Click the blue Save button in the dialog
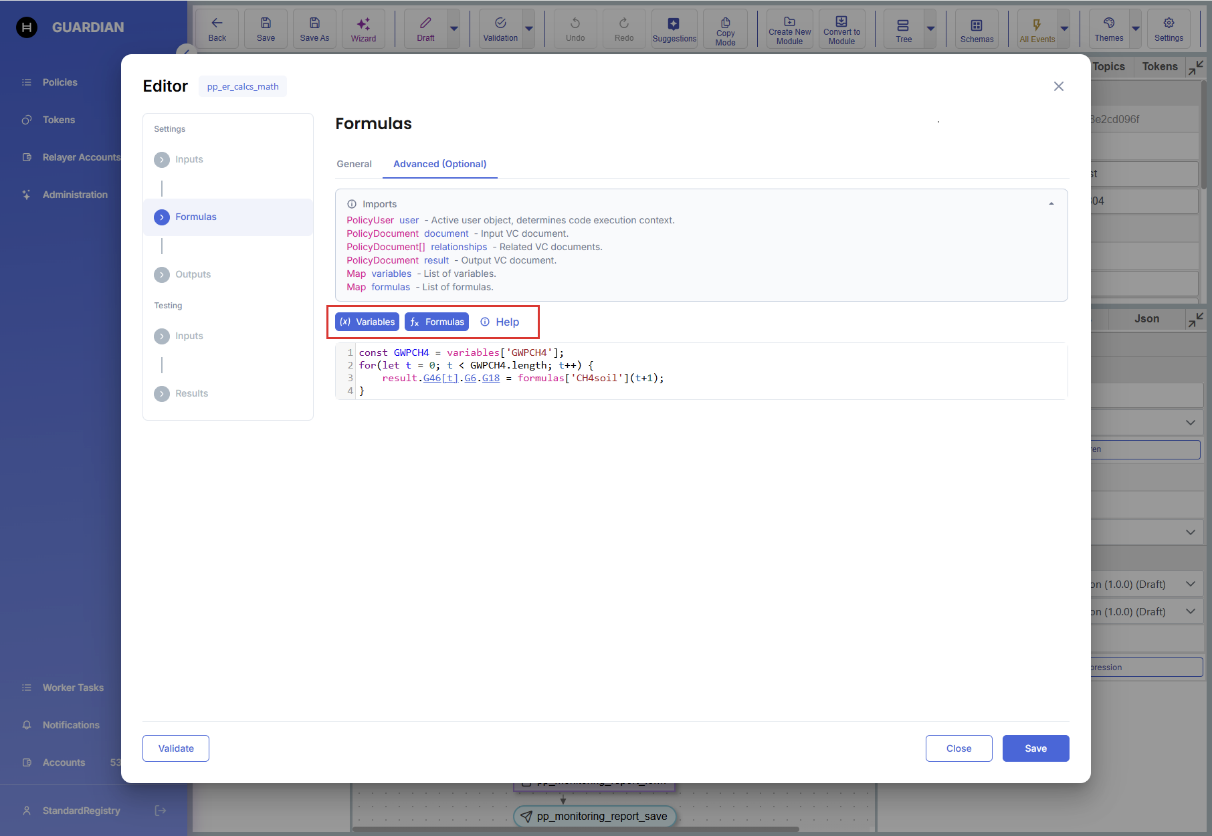The height and width of the screenshot is (836, 1212). pyautogui.click(x=1035, y=748)
